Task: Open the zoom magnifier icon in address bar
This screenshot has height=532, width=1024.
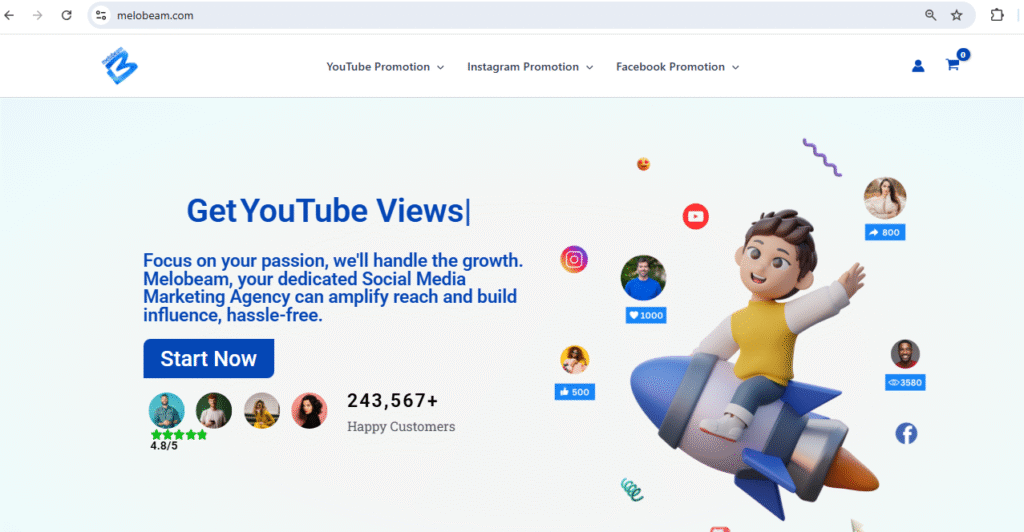Action: click(x=931, y=15)
